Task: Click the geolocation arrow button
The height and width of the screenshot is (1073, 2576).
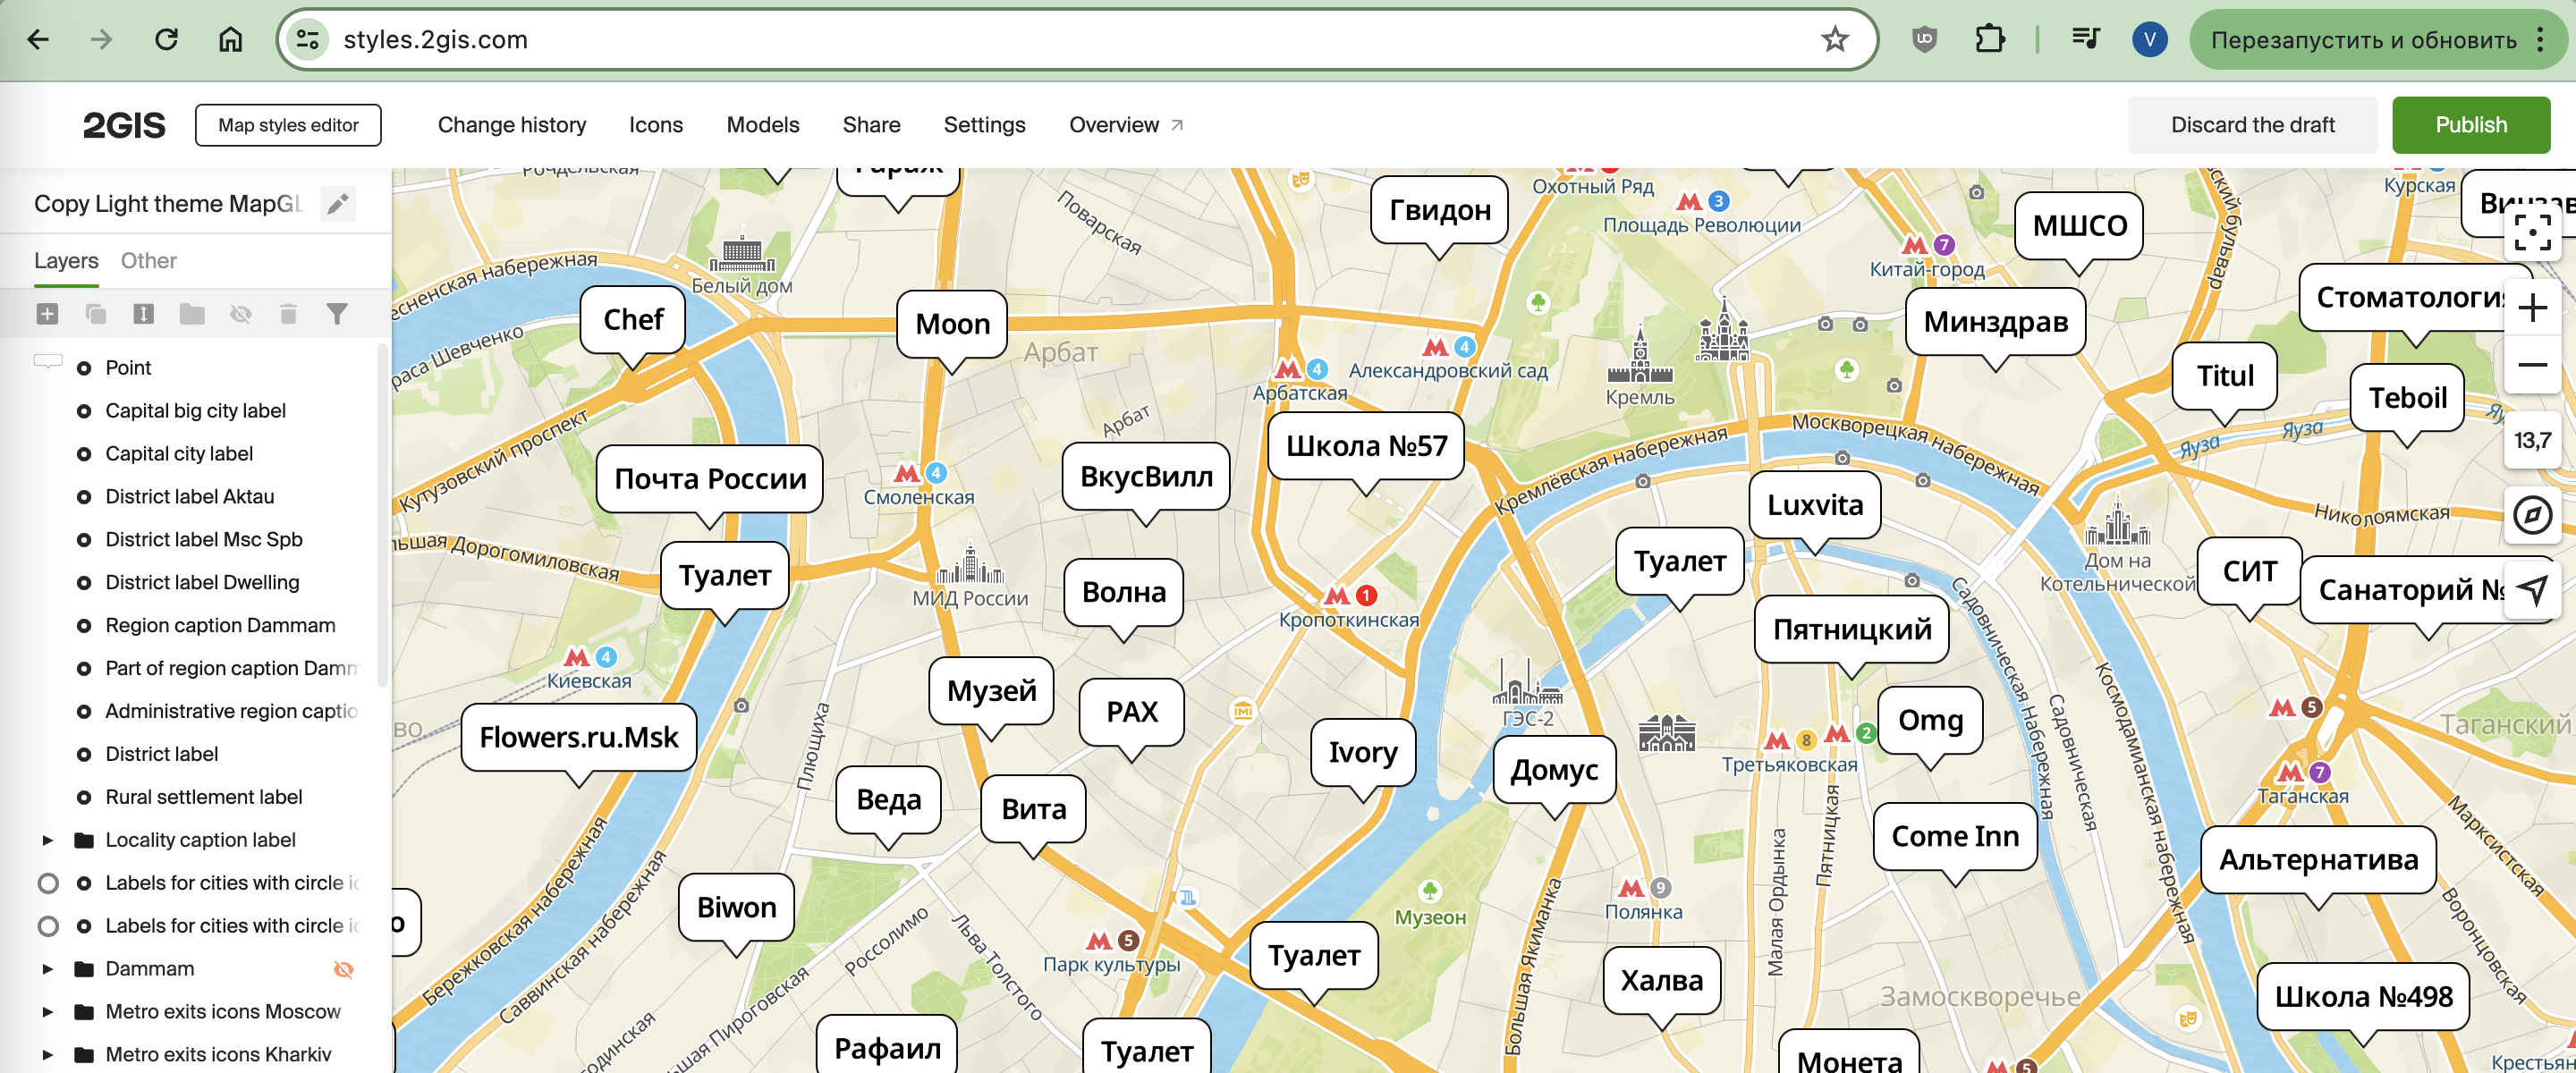Action: pyautogui.click(x=2531, y=589)
